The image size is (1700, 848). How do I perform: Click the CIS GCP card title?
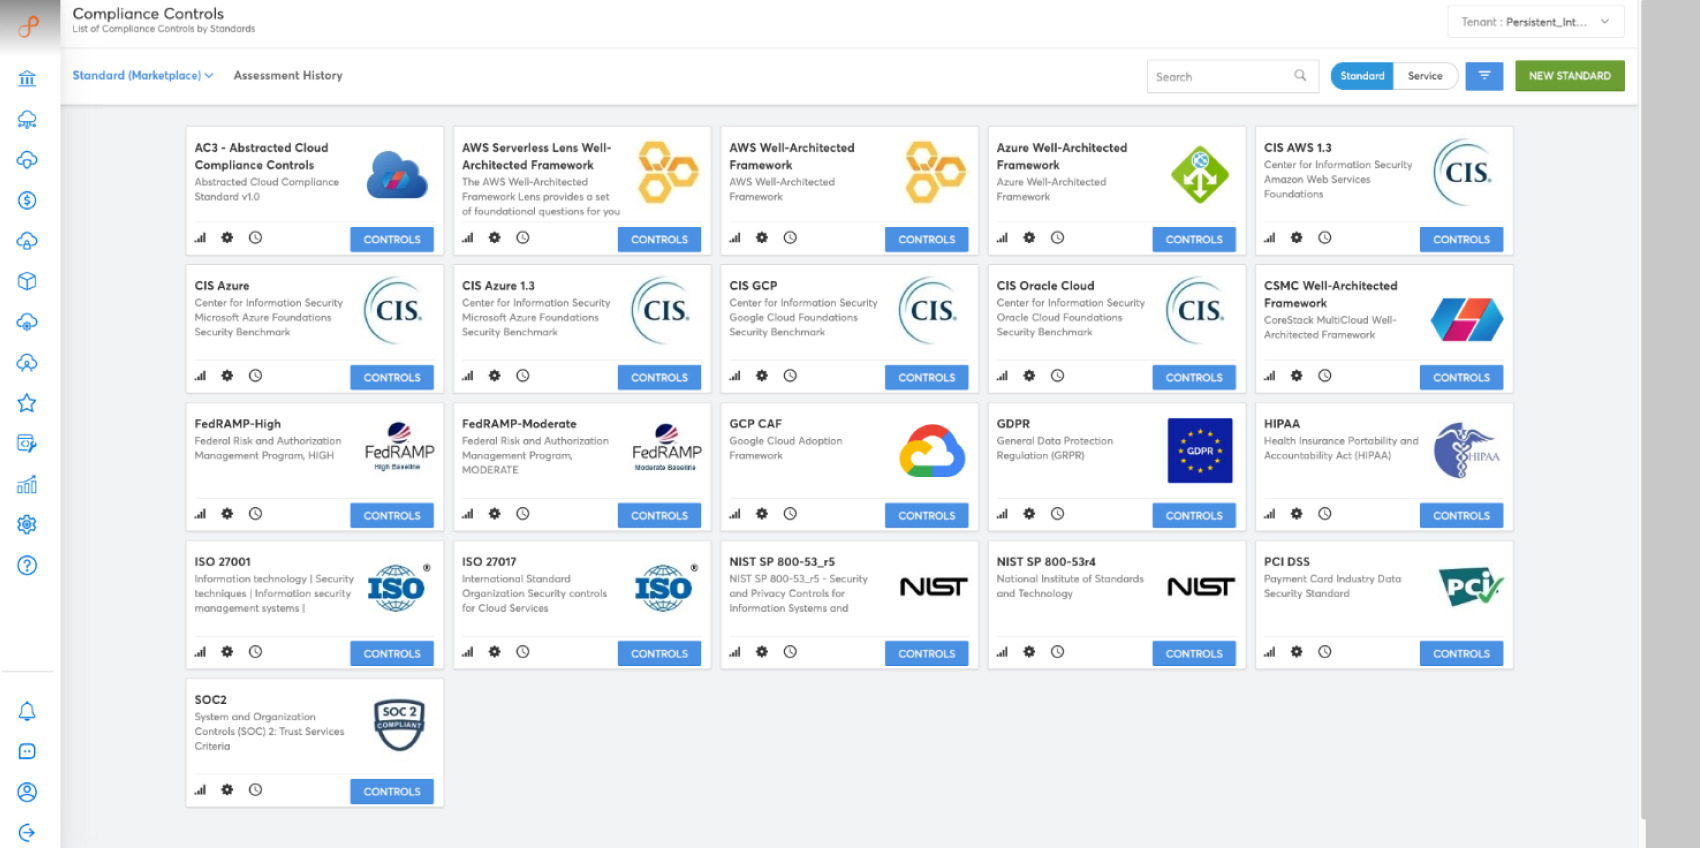(x=753, y=286)
